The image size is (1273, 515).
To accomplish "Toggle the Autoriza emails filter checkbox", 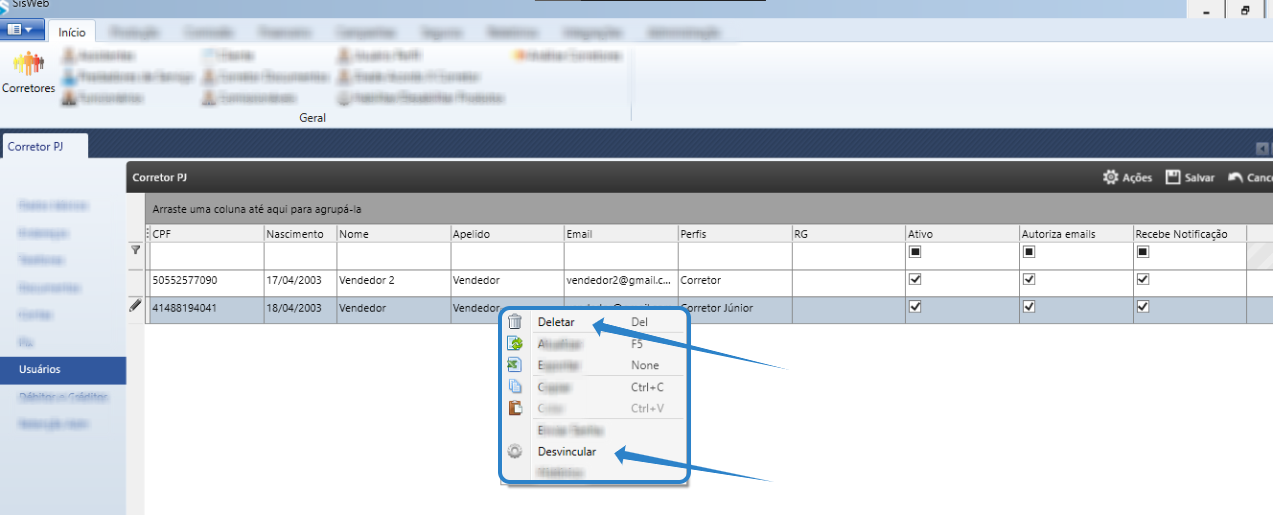I will (x=1028, y=252).
